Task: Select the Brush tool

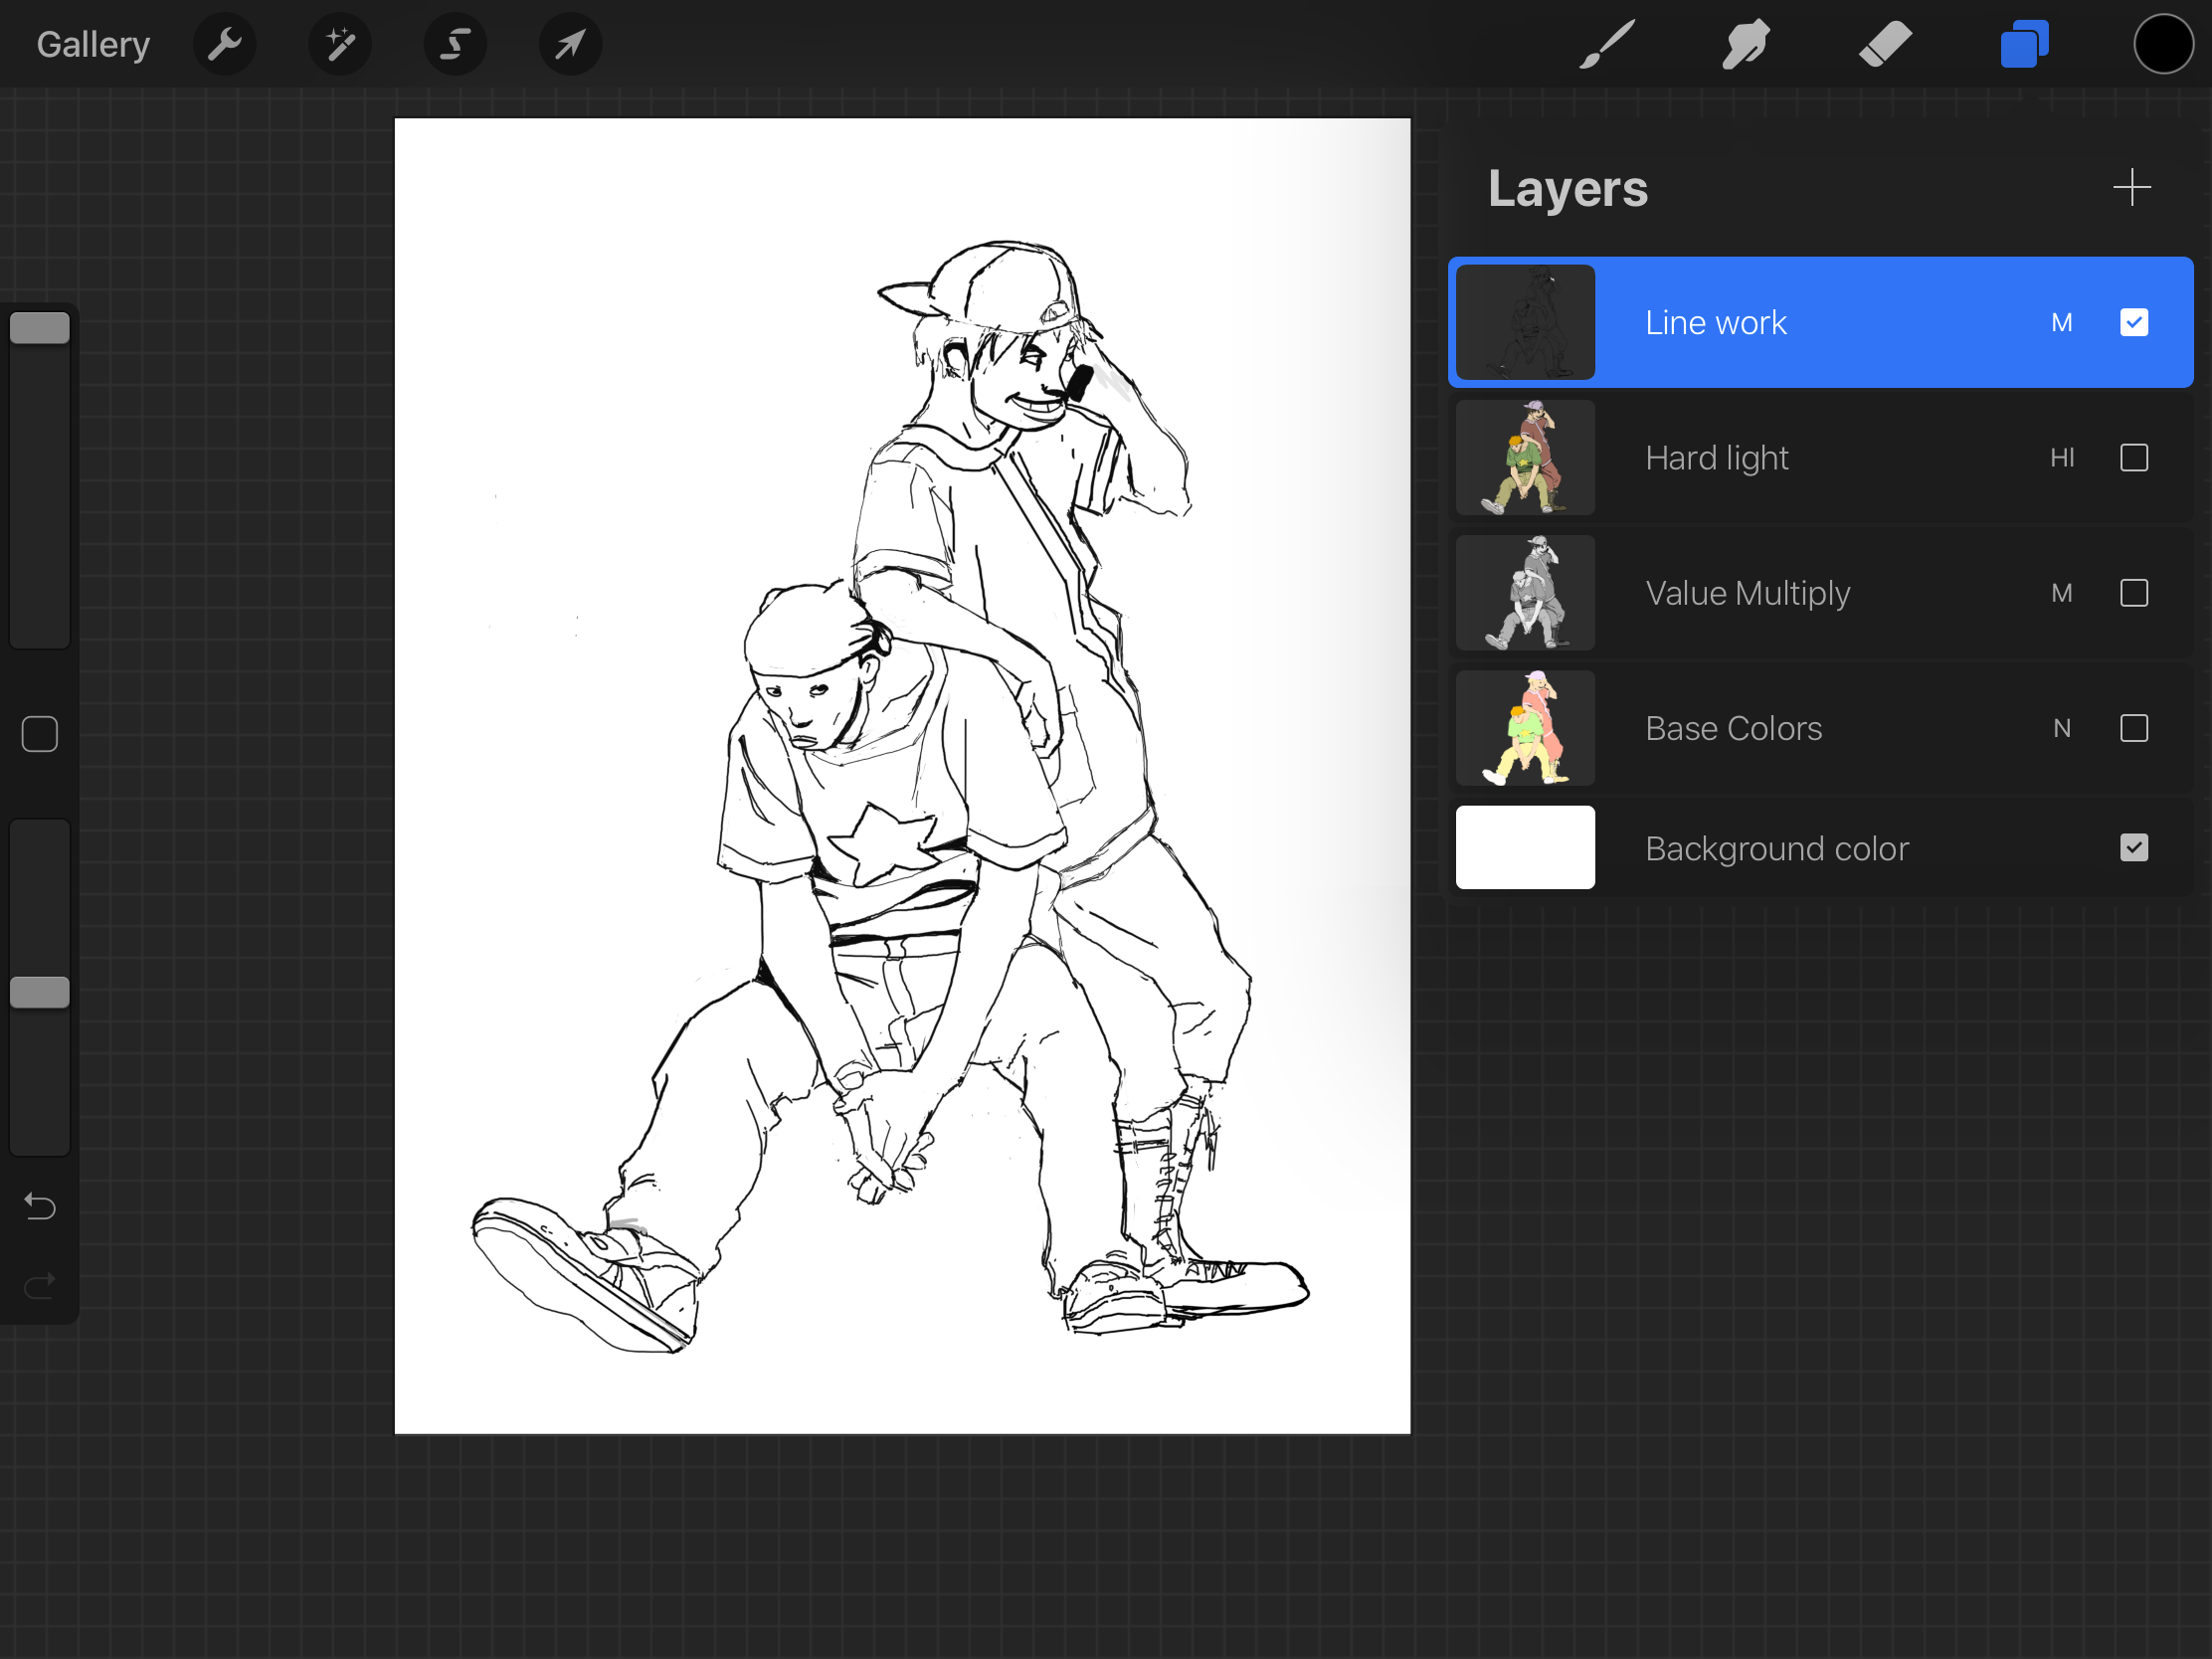Action: click(x=1607, y=44)
